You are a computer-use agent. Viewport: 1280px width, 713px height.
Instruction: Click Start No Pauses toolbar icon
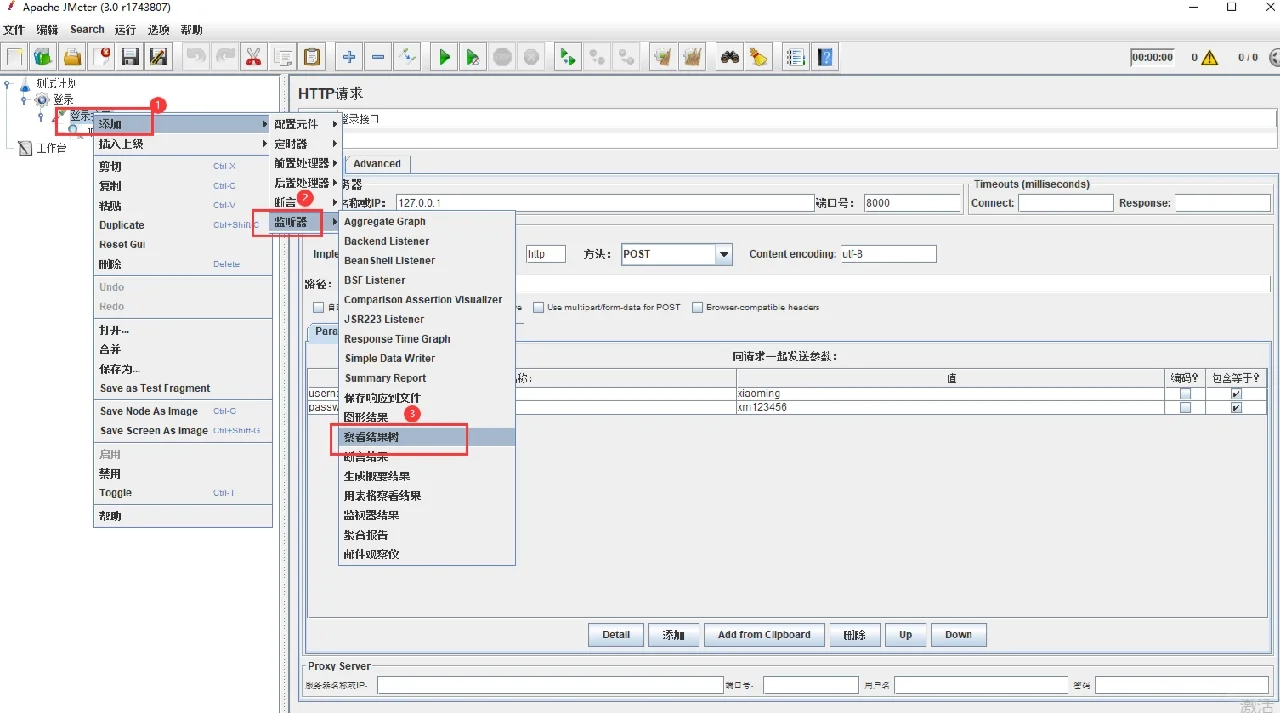click(473, 57)
